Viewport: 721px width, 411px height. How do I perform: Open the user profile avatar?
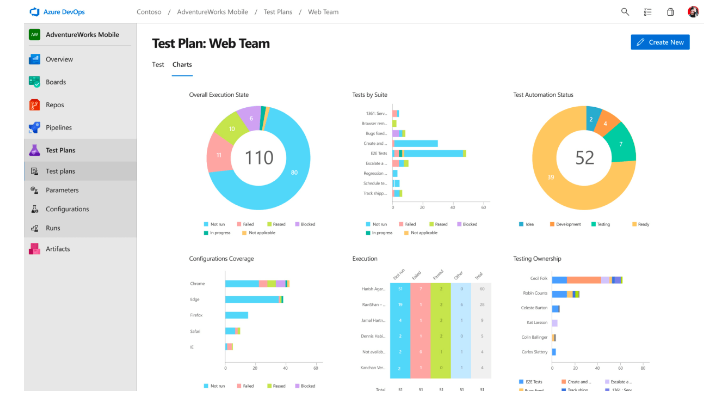[x=693, y=12]
